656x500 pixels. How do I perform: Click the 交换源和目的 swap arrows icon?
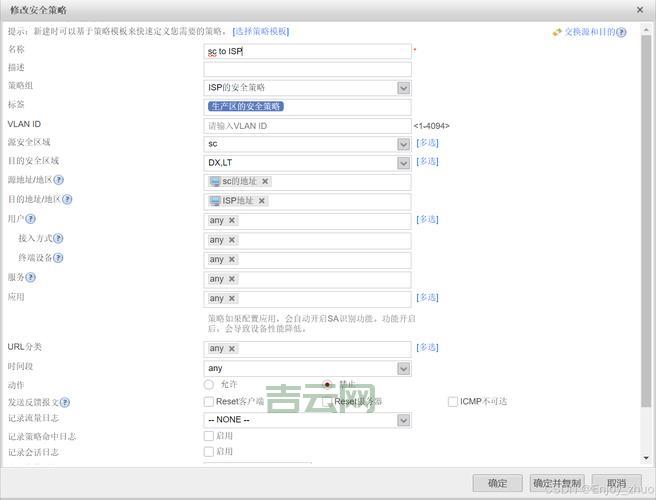557,32
